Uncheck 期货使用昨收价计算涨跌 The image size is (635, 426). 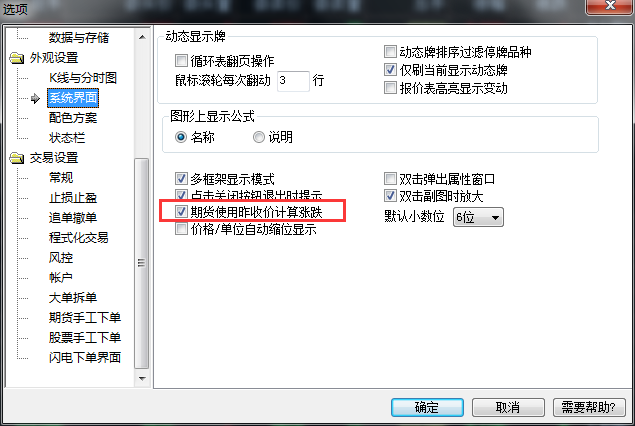[x=181, y=211]
